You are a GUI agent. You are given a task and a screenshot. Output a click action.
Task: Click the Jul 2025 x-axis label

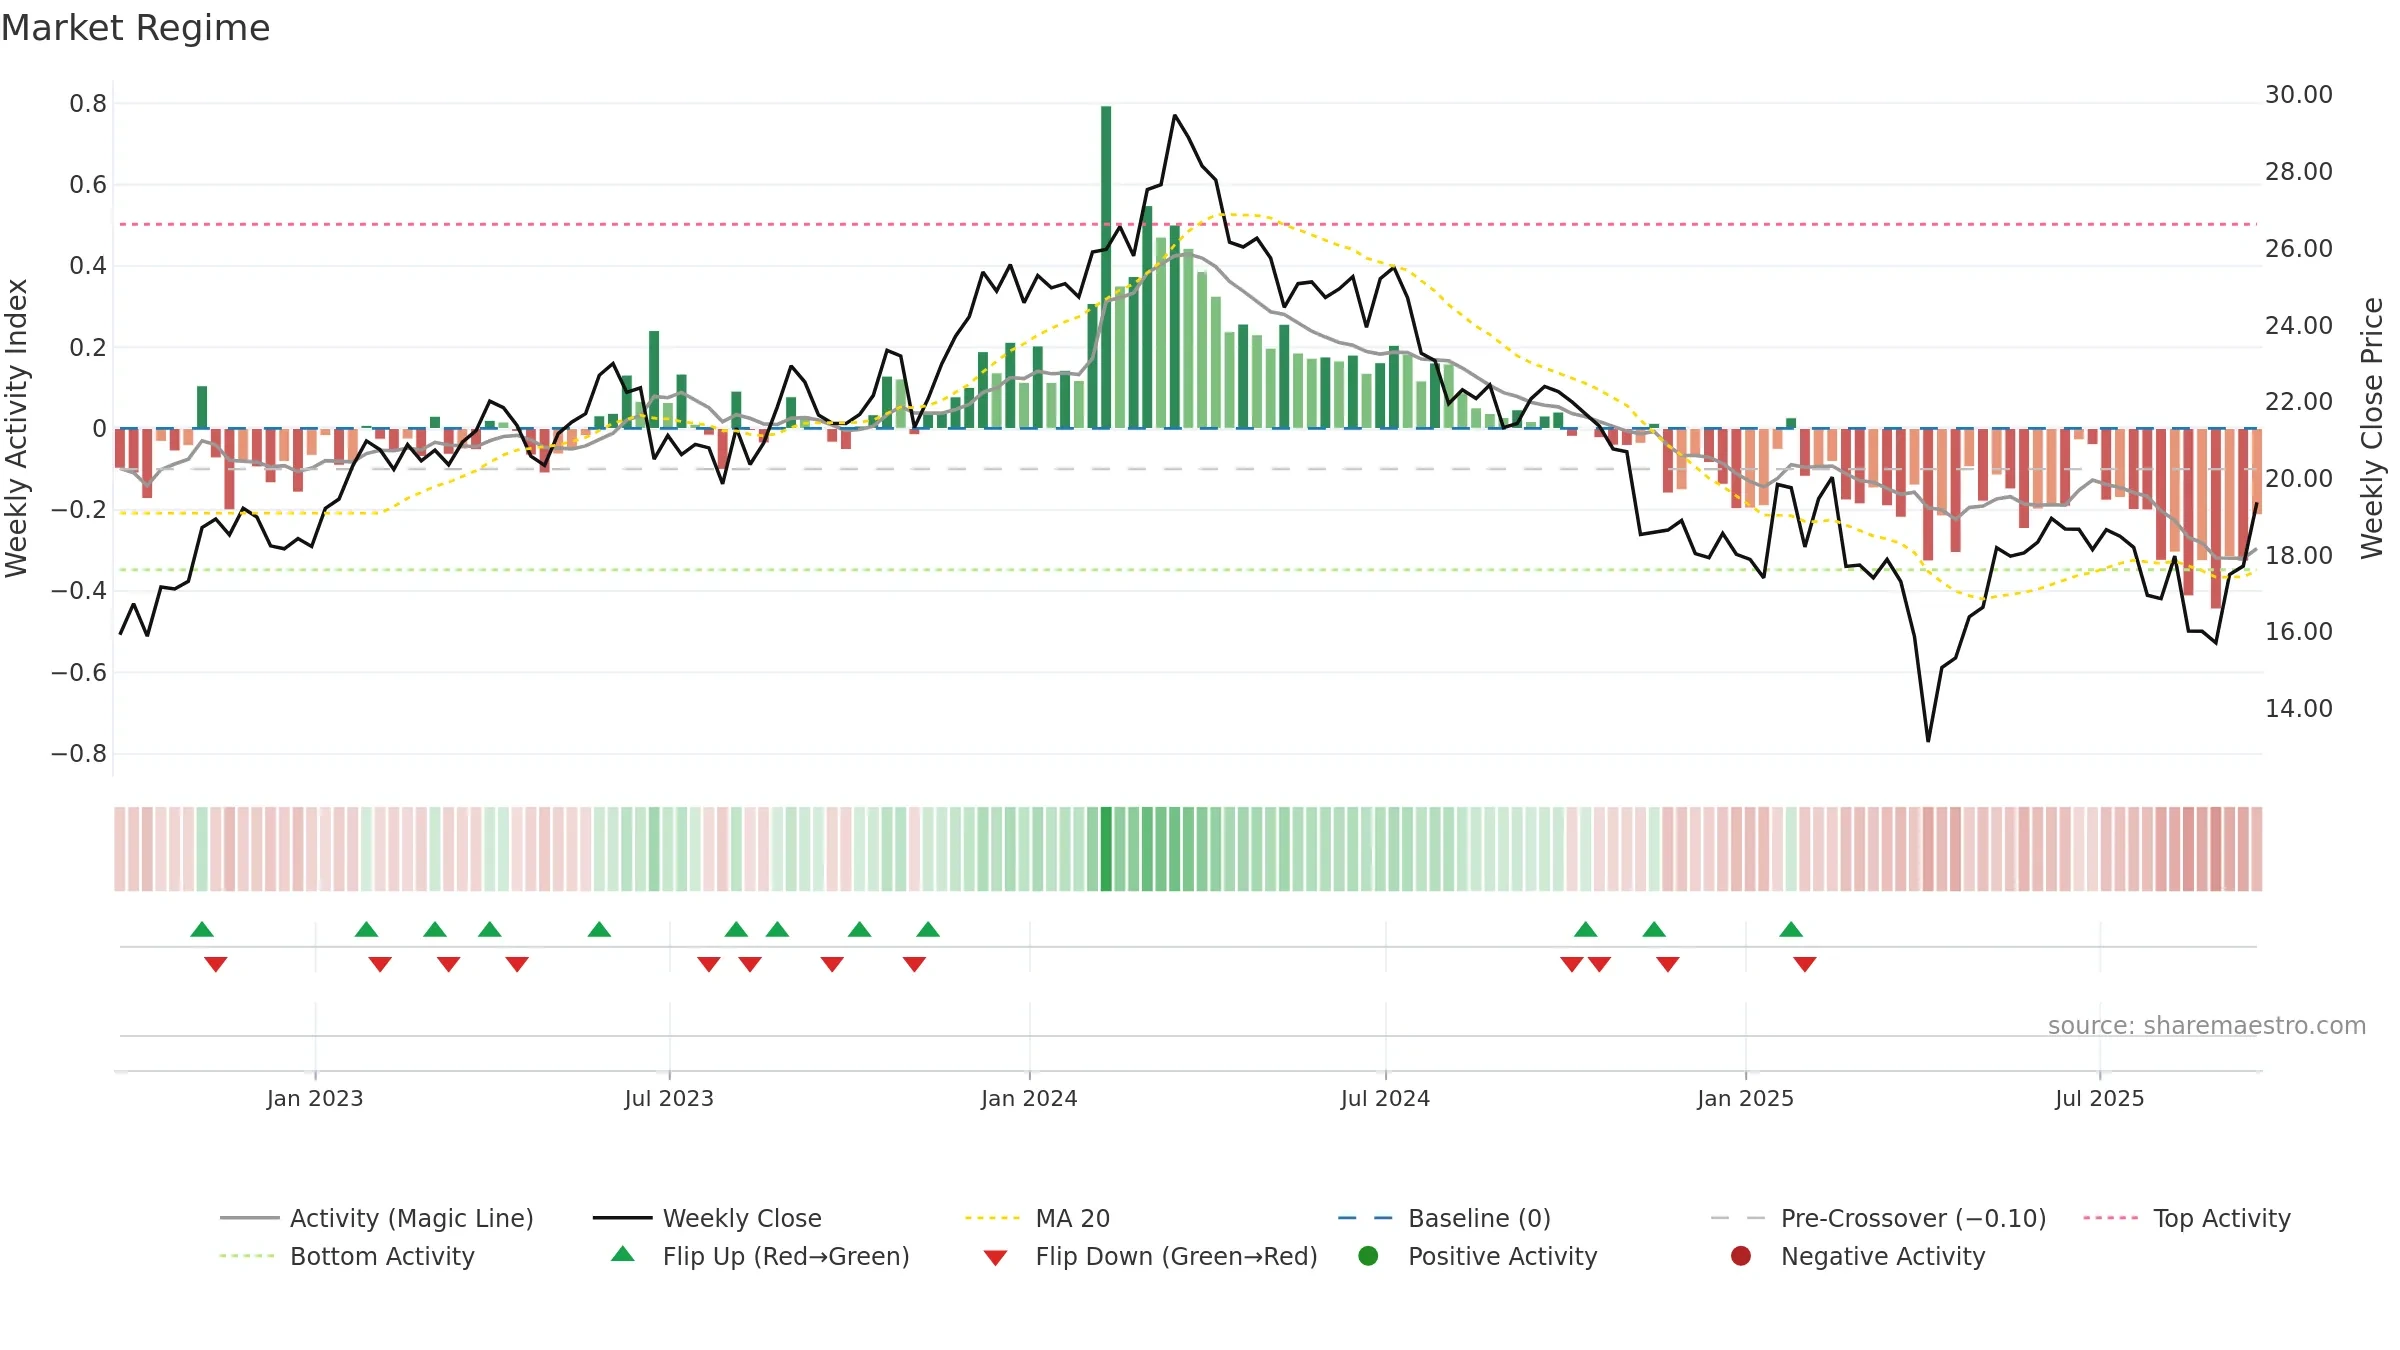click(x=2100, y=1098)
